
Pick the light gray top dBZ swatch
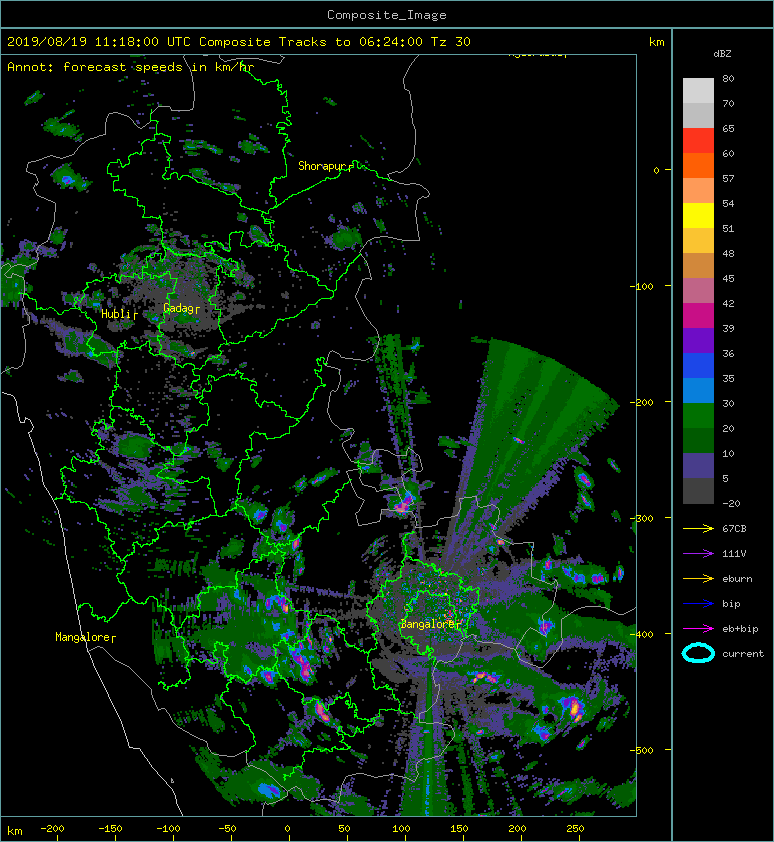(x=698, y=91)
